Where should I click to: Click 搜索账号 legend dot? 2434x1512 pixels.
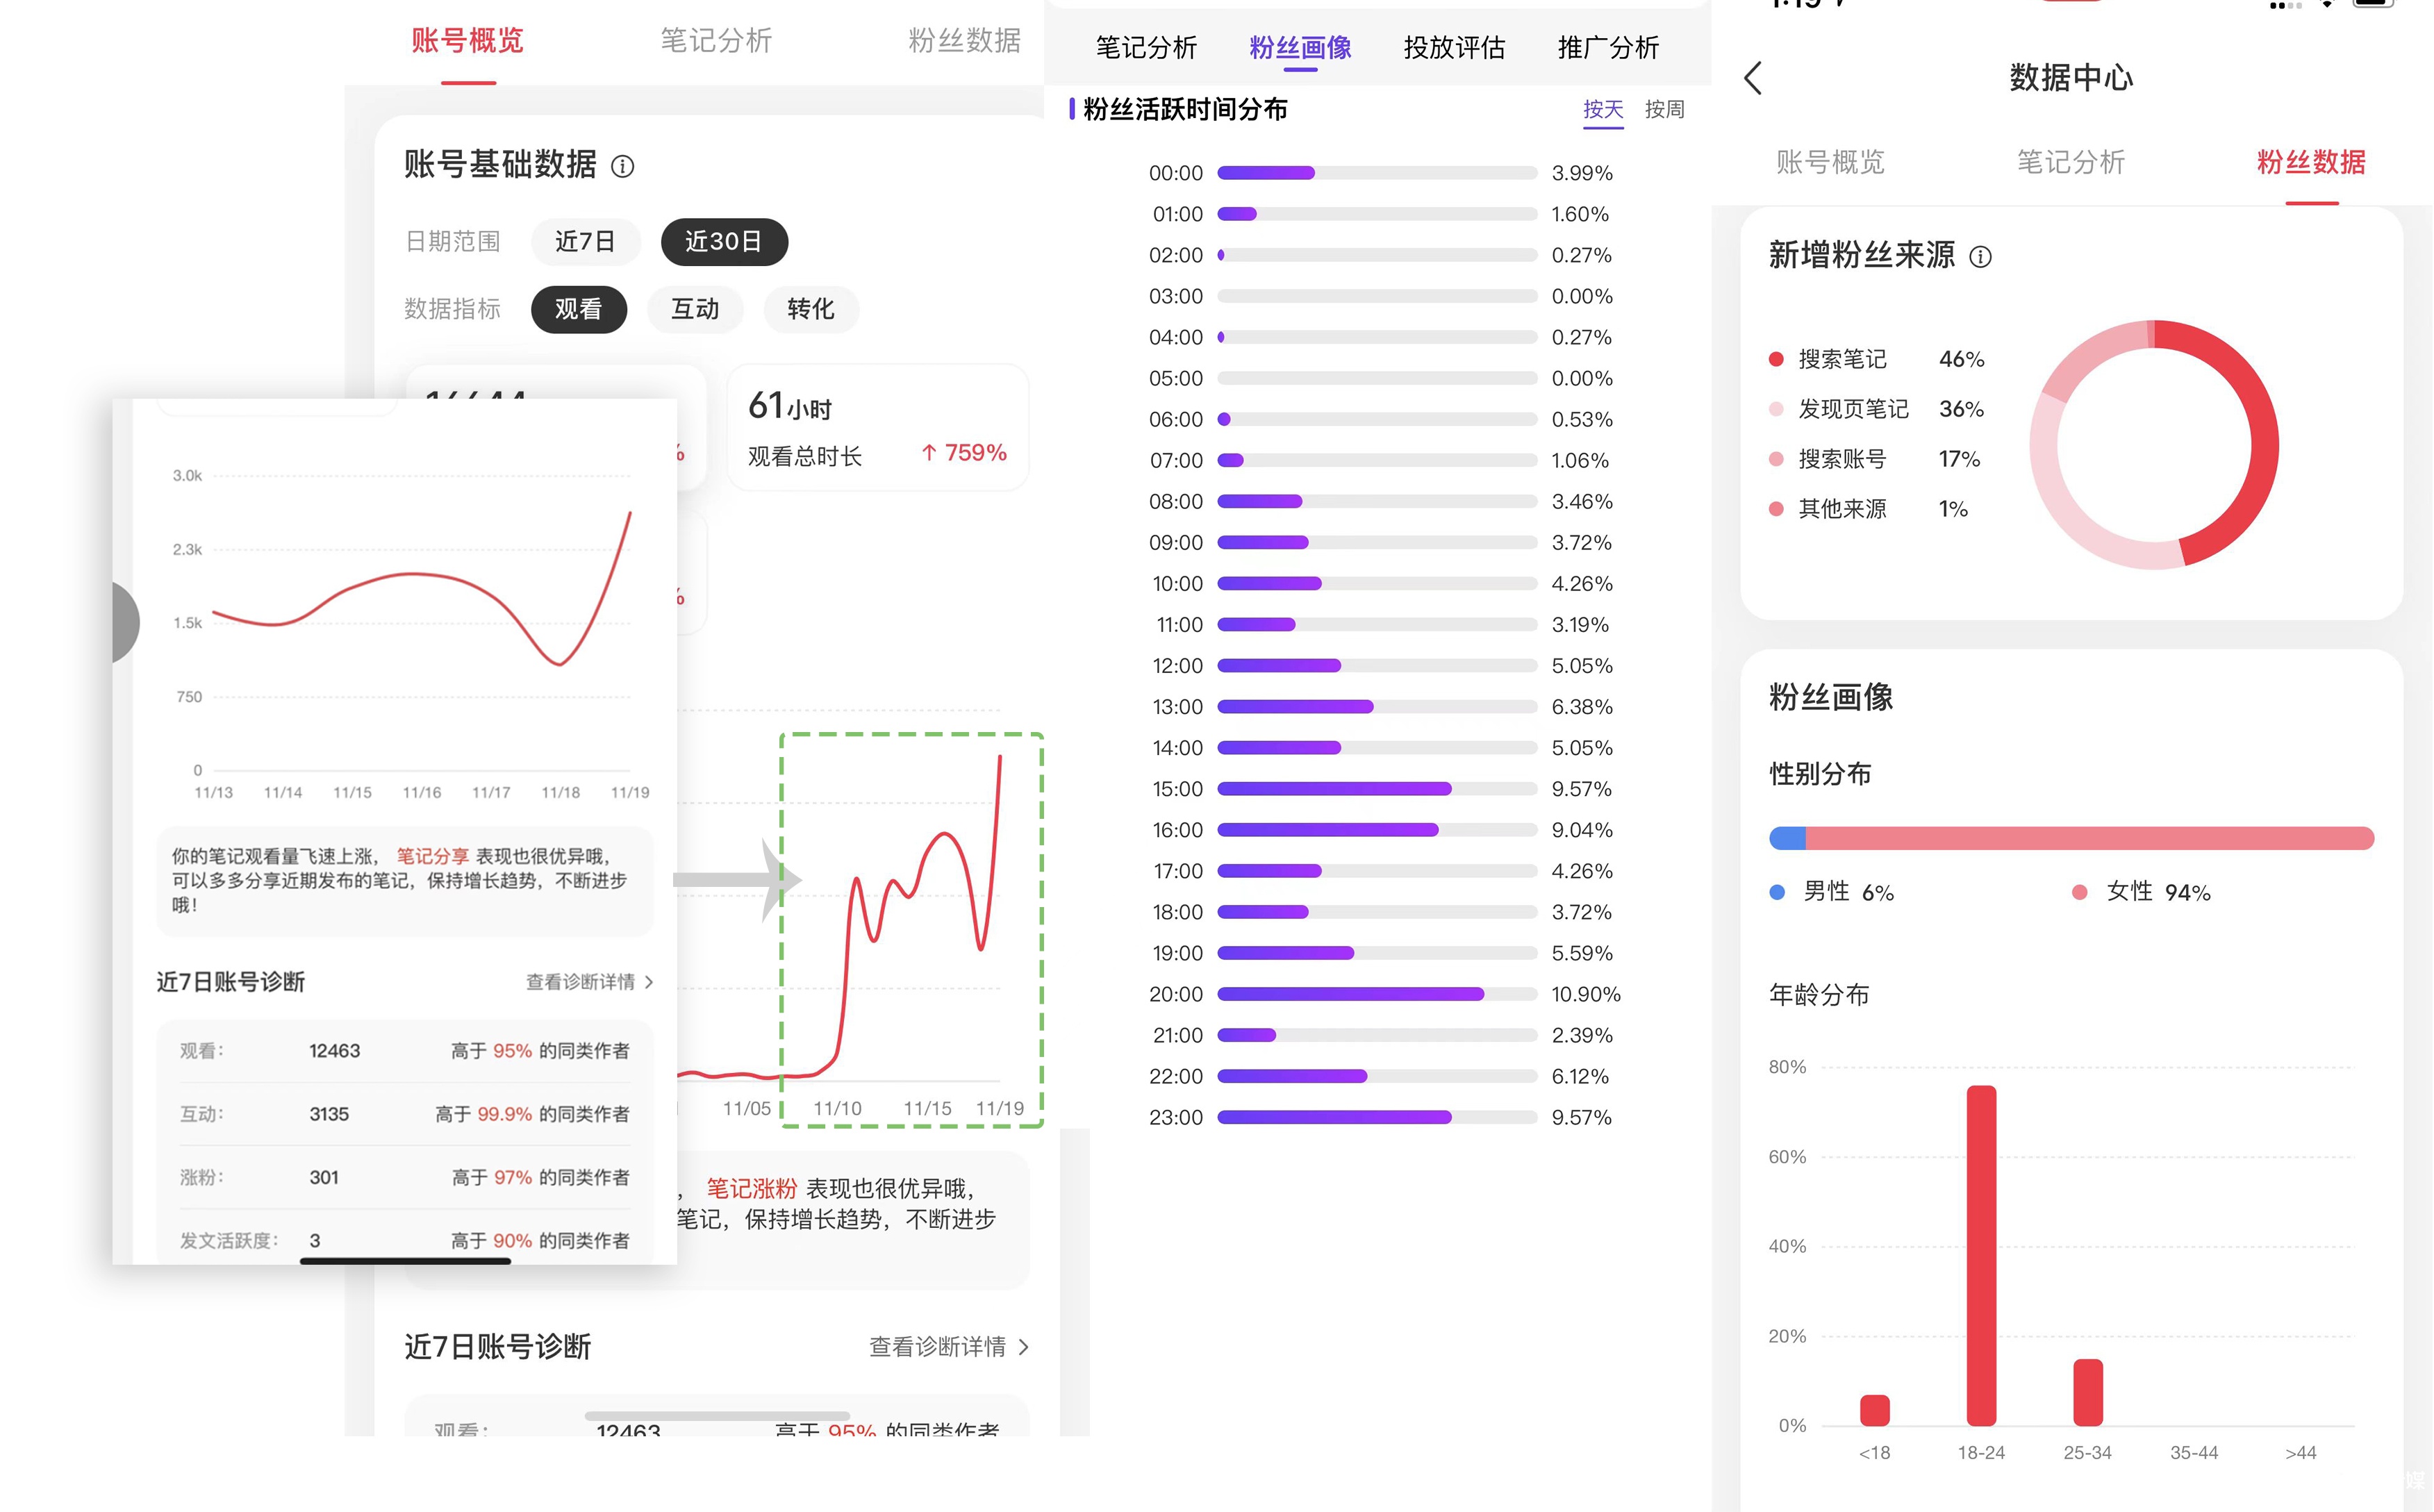[1776, 459]
